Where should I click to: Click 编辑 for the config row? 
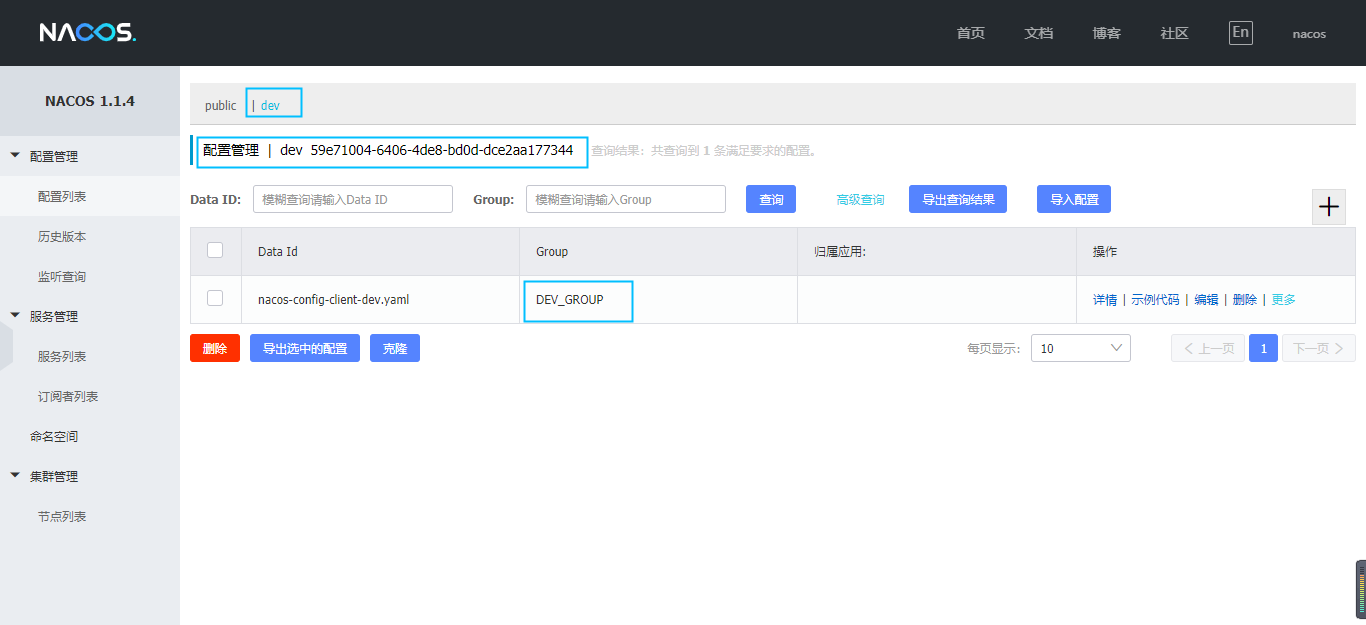tap(1206, 299)
